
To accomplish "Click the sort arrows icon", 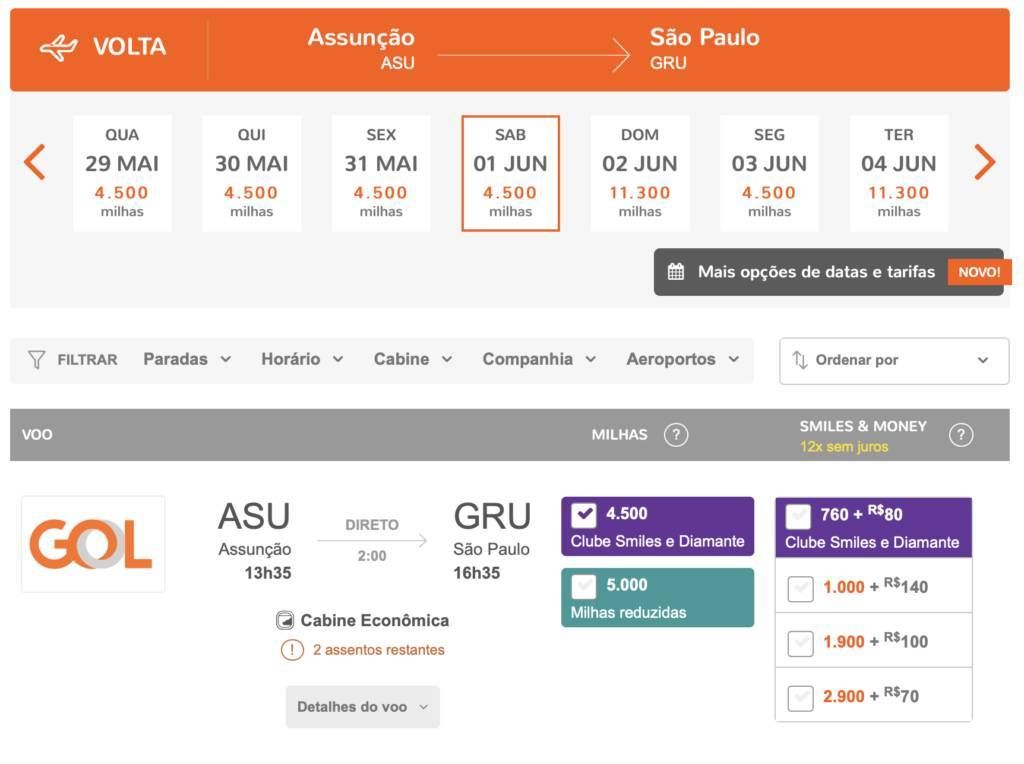I will coord(800,360).
